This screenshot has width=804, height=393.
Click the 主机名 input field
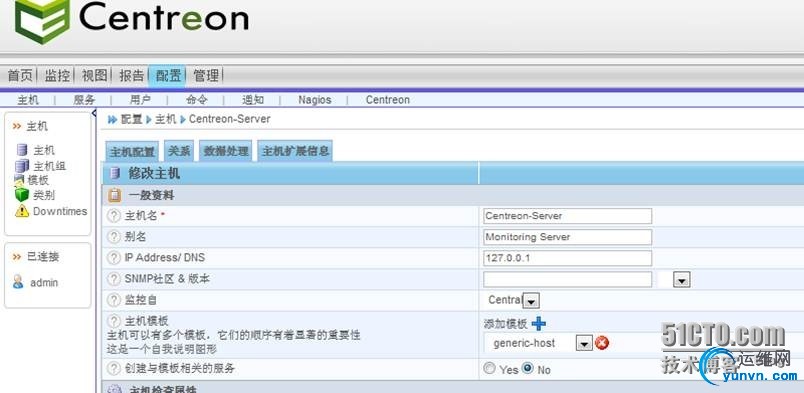click(x=567, y=216)
